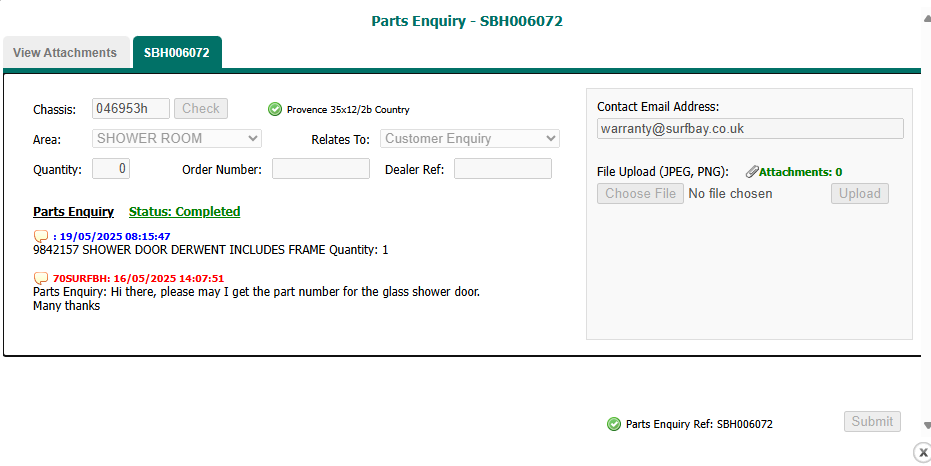Viewport: 931px width, 466px height.
Task: Click the speech bubble icon beside 70SURFBH message
Action: pos(41,278)
